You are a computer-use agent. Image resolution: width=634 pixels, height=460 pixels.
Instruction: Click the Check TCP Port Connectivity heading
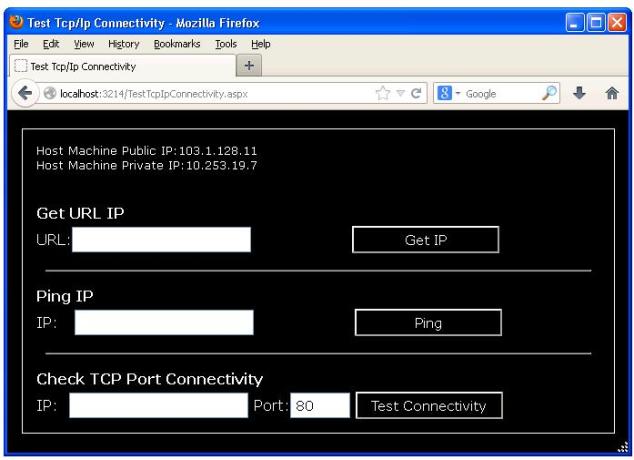coord(150,379)
